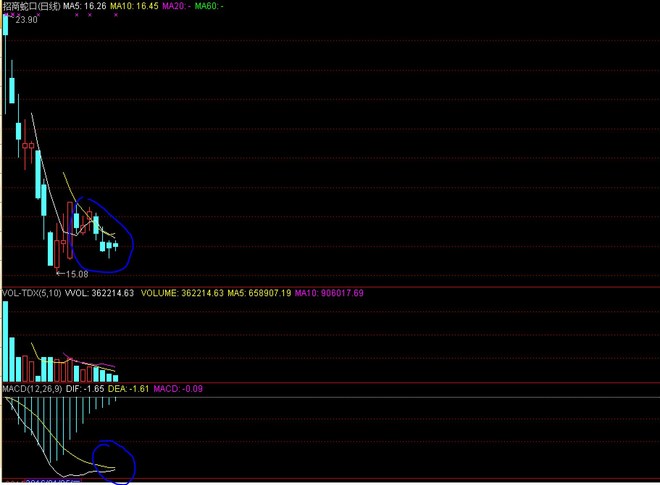The image size is (660, 485).
Task: Click the MACD: -0.09 value
Action: (178, 389)
